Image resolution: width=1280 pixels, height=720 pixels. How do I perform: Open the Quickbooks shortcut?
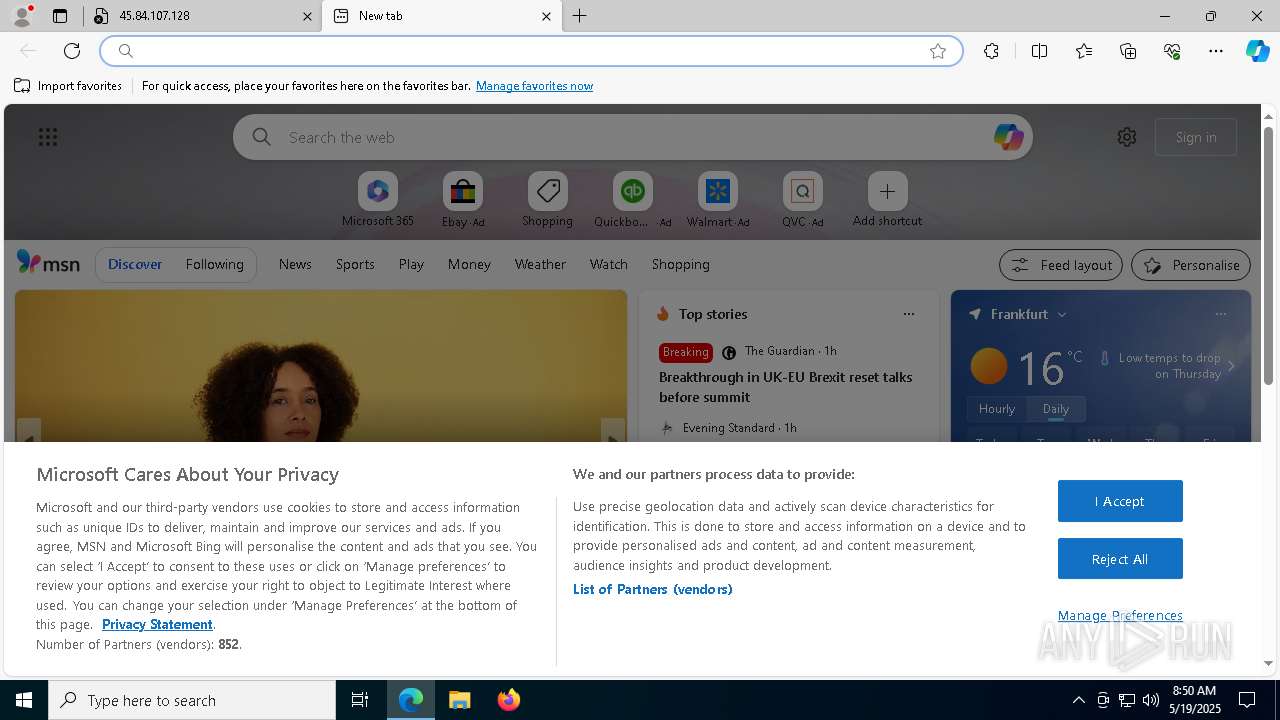632,200
